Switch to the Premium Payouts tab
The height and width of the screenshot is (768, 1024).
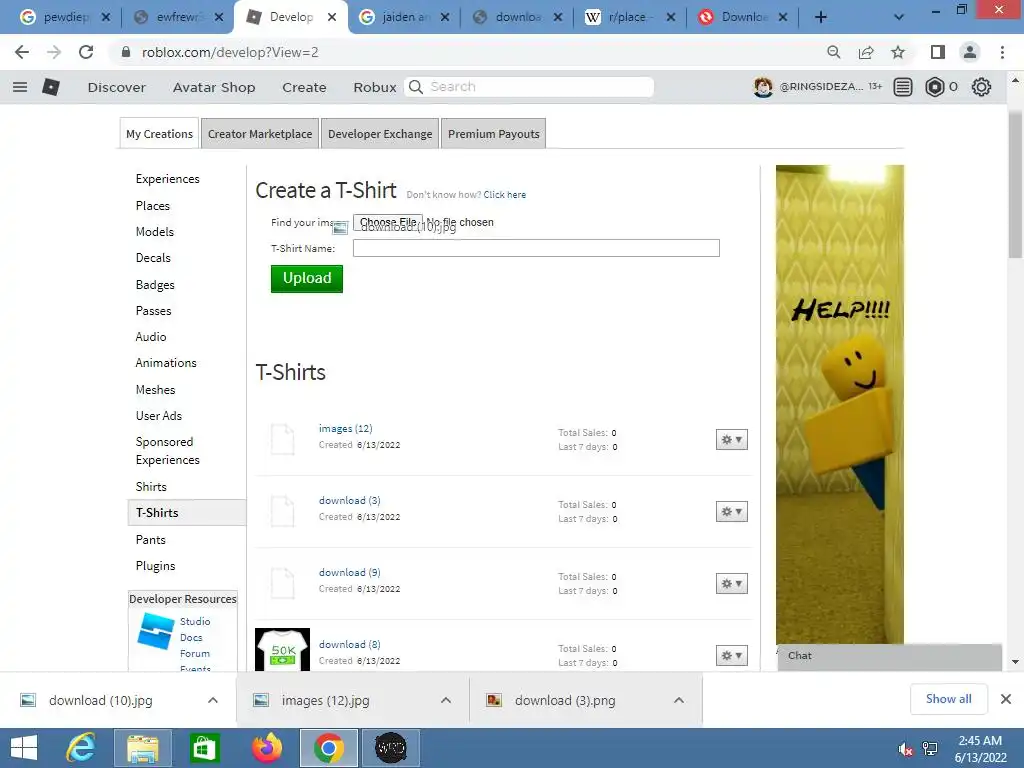point(494,134)
